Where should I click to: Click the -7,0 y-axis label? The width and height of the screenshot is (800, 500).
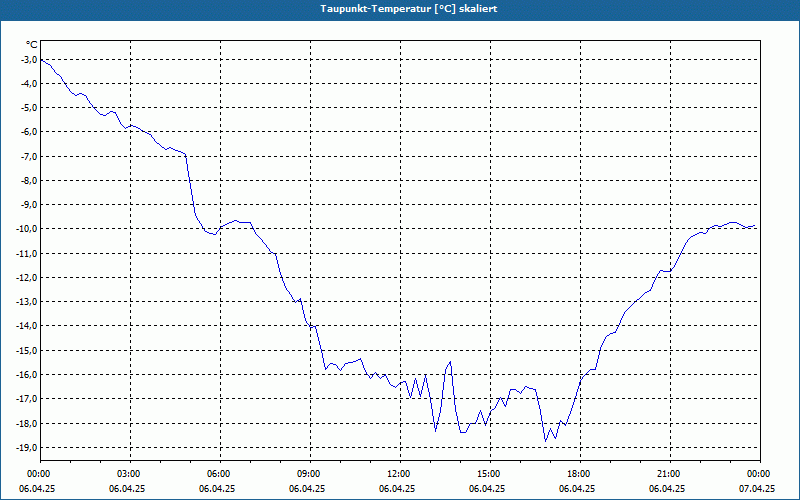pyautogui.click(x=29, y=156)
